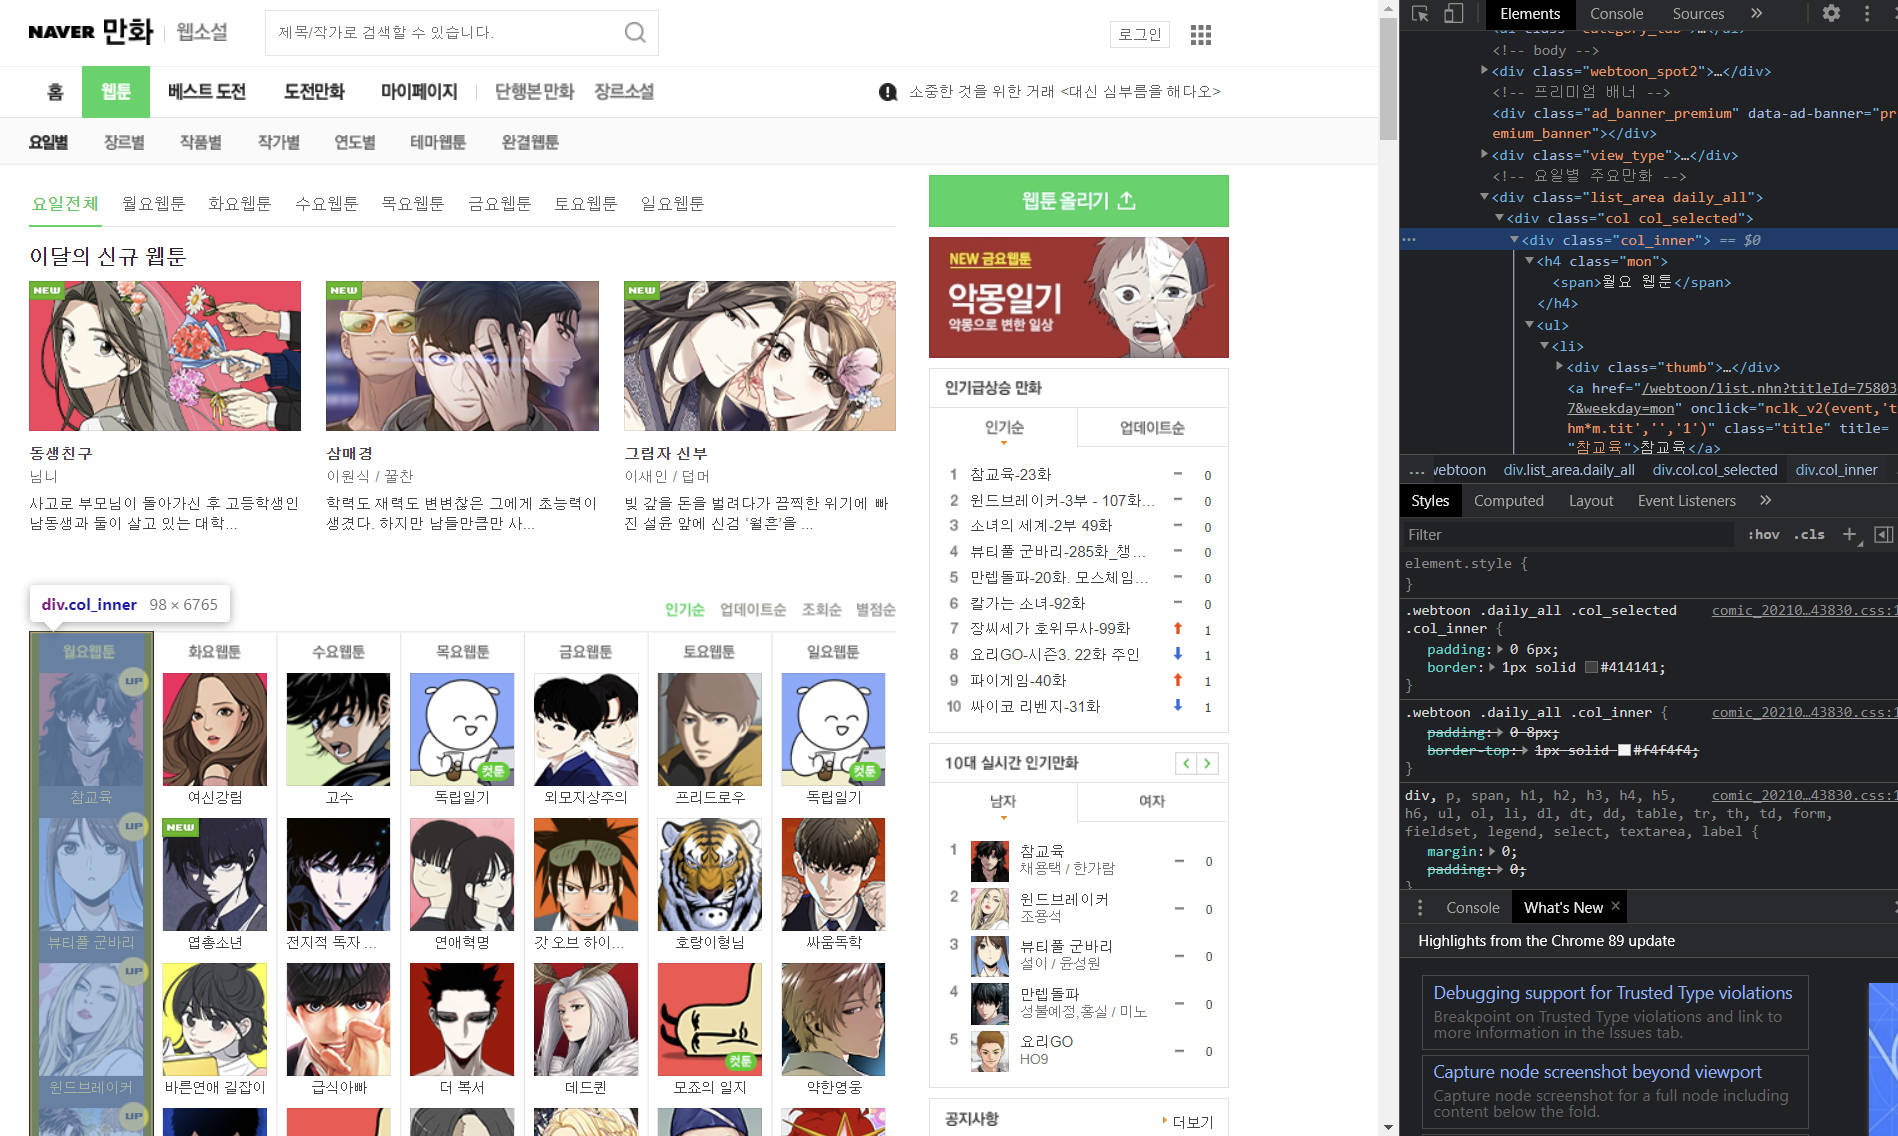
Task: Open the Computed styles tab
Action: point(1508,500)
